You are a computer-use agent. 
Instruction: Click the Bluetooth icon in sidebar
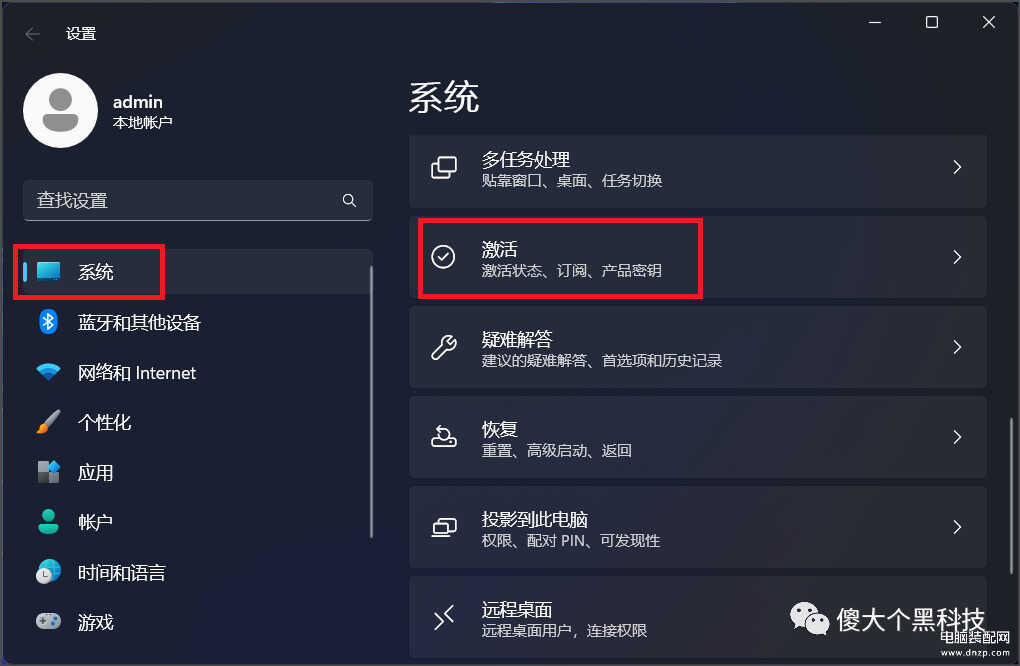point(49,322)
